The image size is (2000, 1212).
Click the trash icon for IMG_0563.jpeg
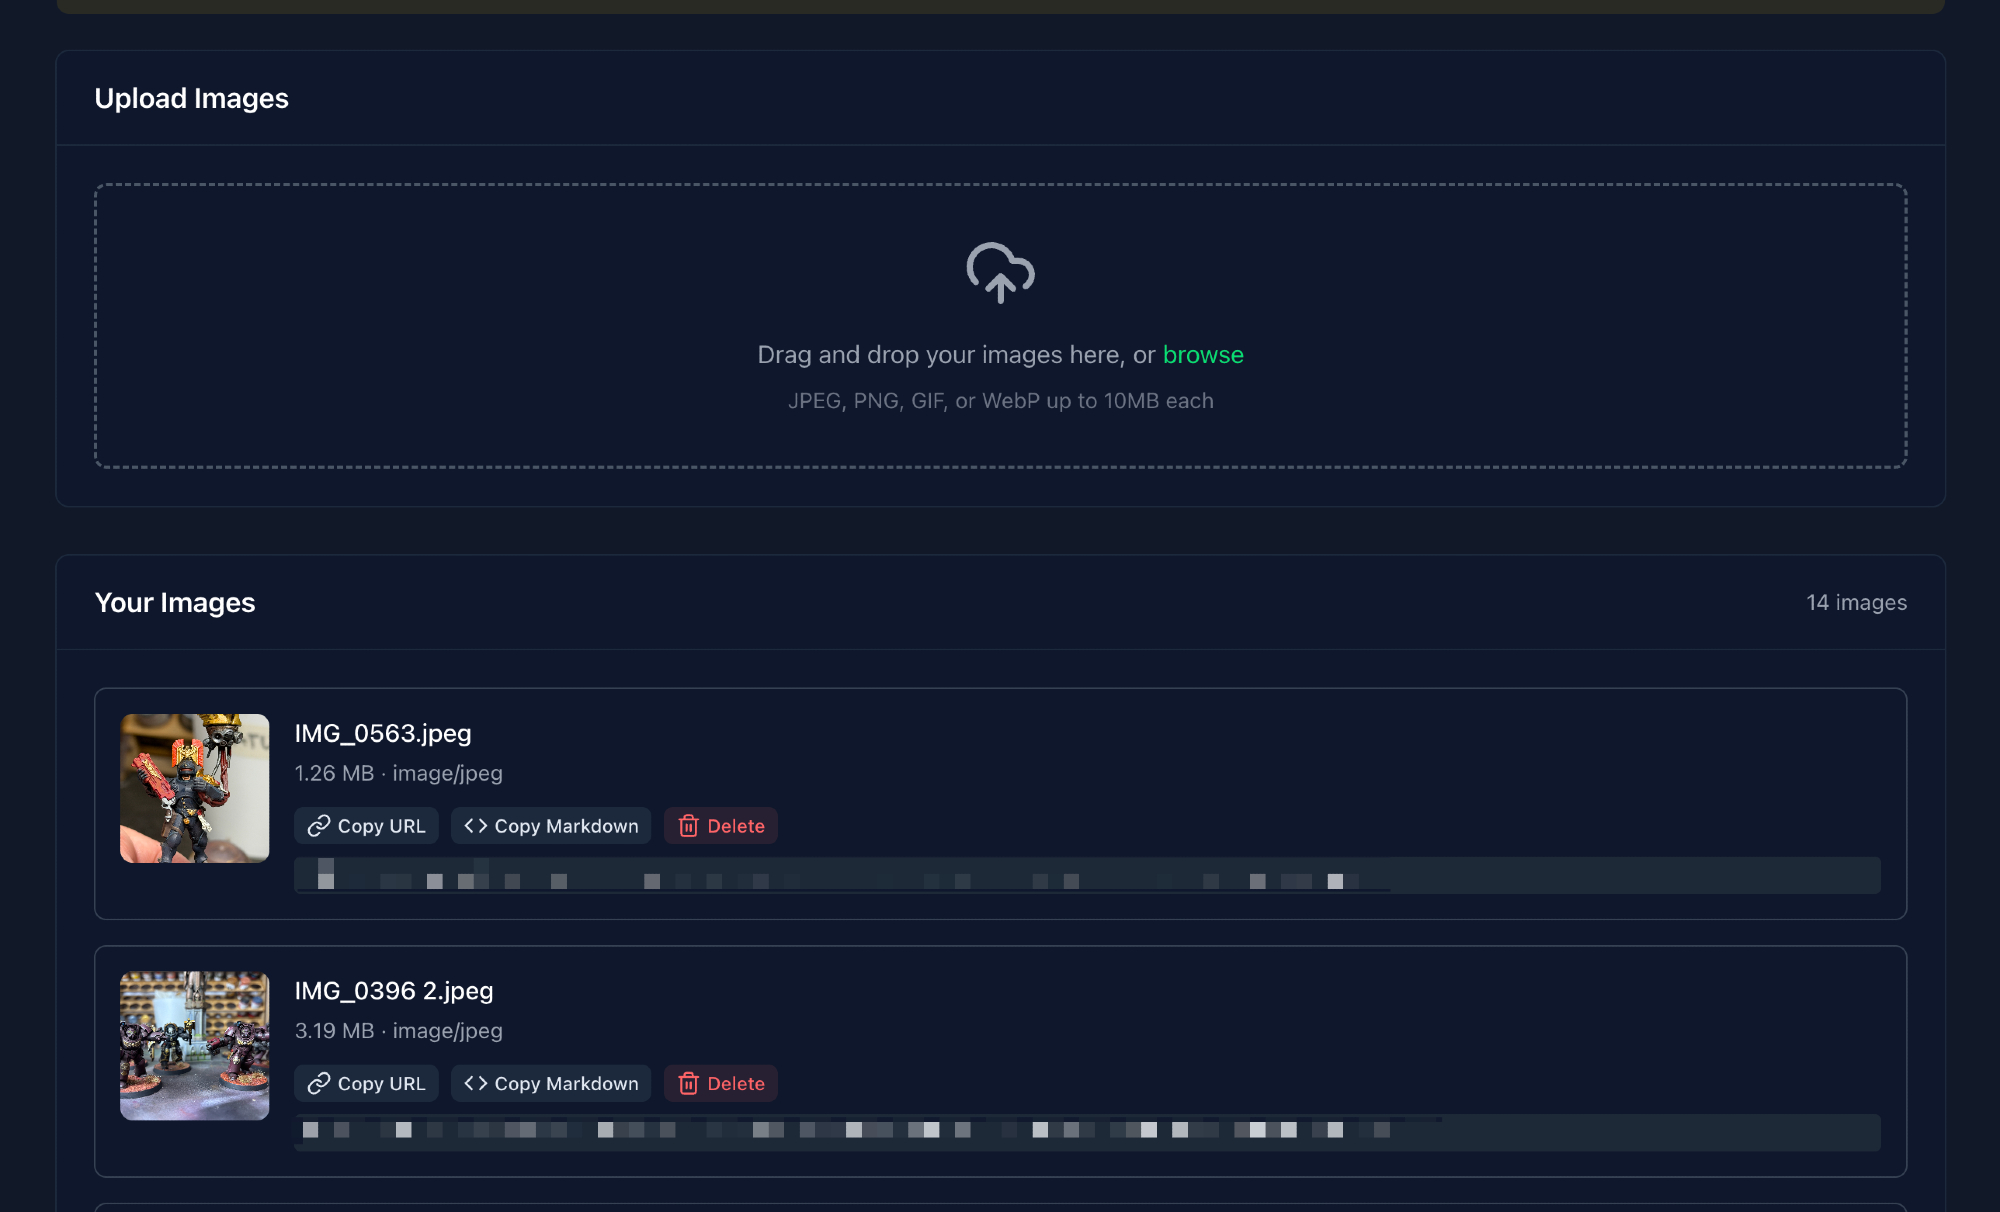688,826
